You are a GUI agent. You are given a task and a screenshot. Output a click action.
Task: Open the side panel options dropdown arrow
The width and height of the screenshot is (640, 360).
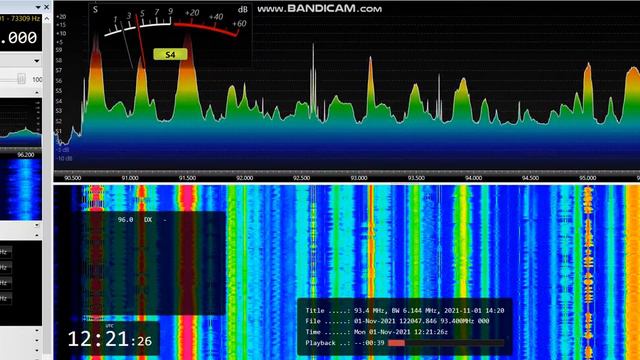pos(38,7)
